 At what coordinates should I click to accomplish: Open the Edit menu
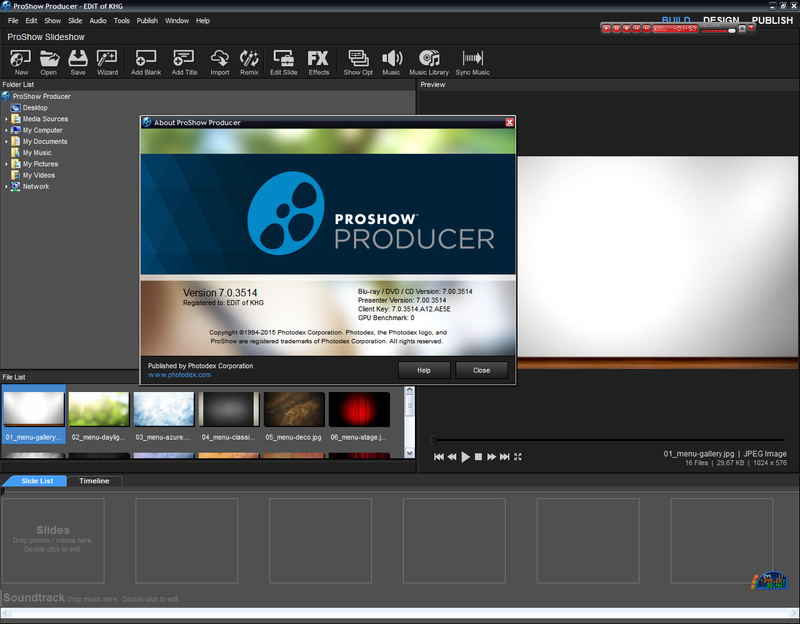click(31, 21)
